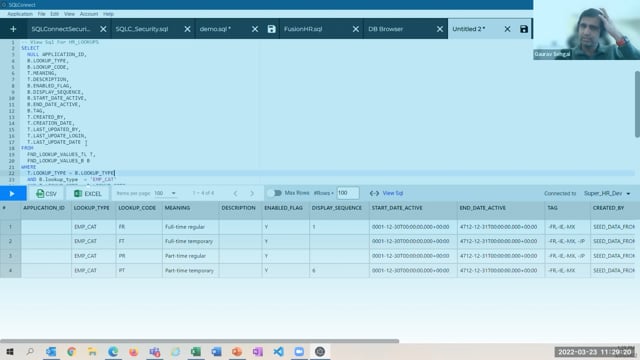Click the editor vertical scrollbar
Screen dimensions: 640x360
pos(637,104)
